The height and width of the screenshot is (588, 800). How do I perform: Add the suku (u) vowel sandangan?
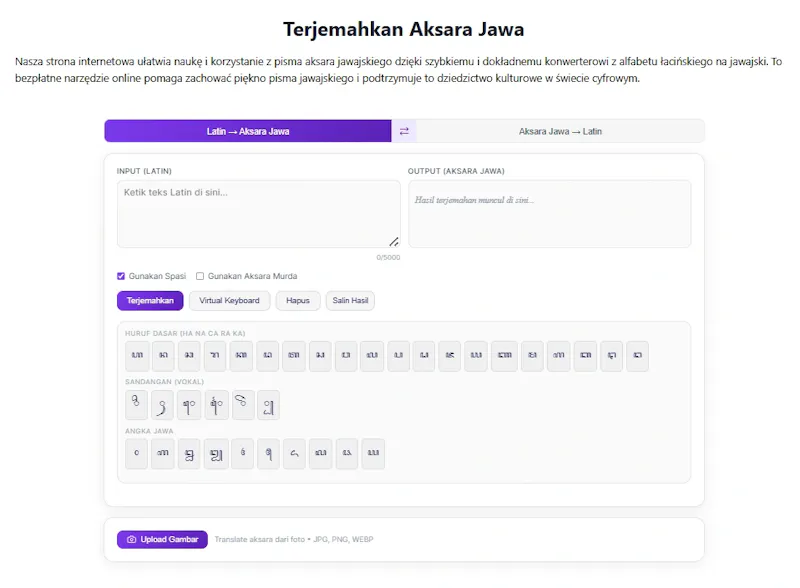click(162, 405)
